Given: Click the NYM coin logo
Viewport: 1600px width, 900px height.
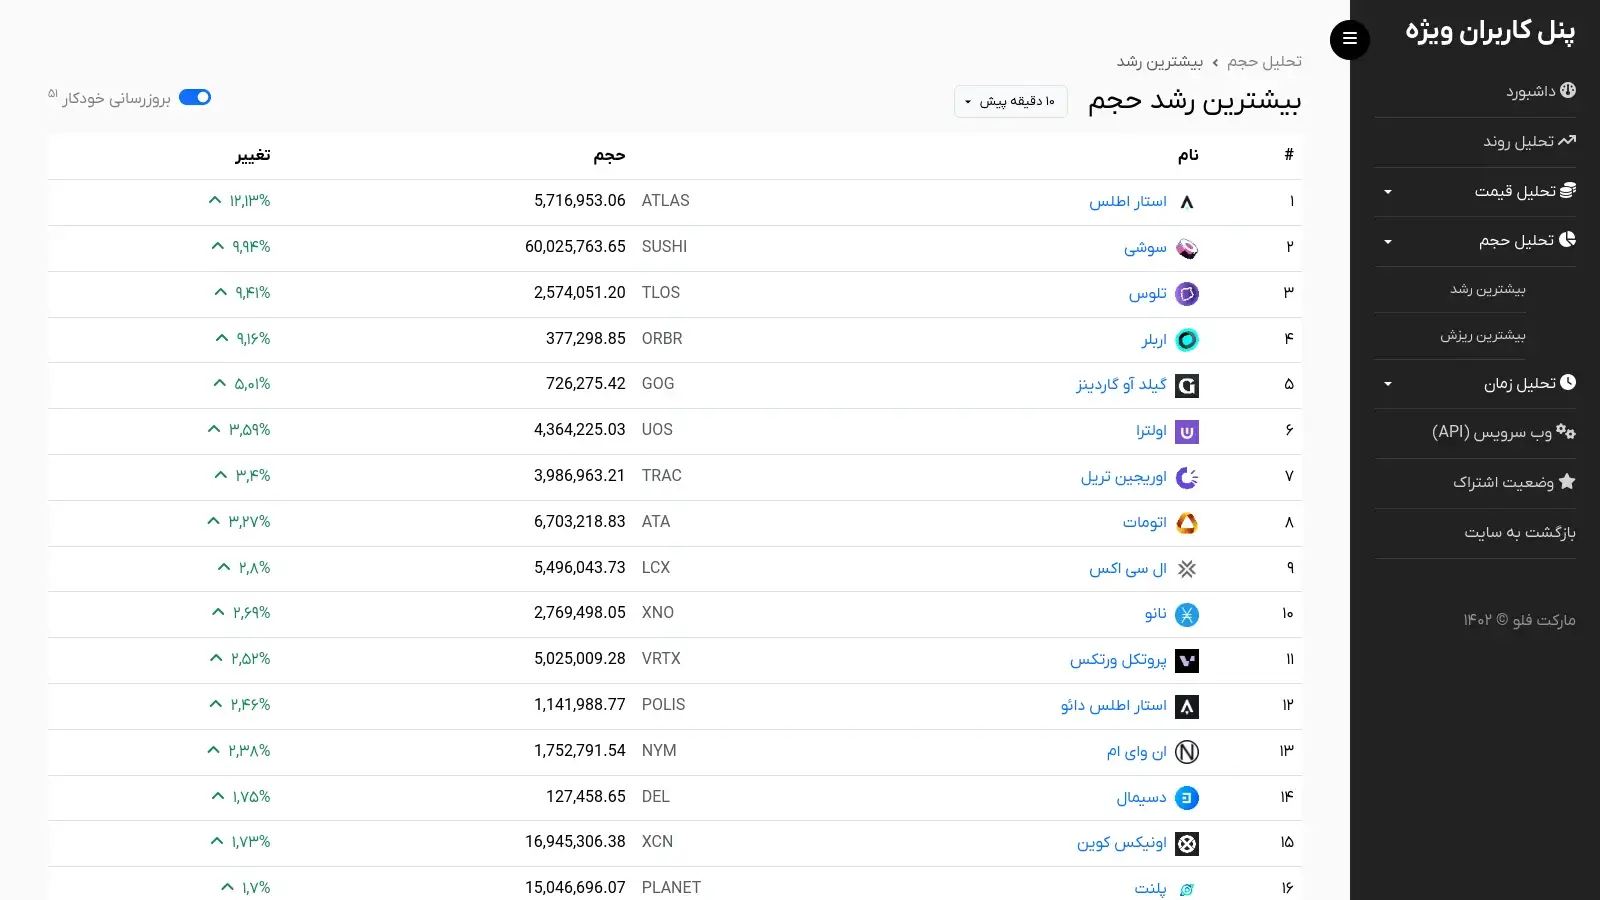Looking at the screenshot, I should 1187,752.
